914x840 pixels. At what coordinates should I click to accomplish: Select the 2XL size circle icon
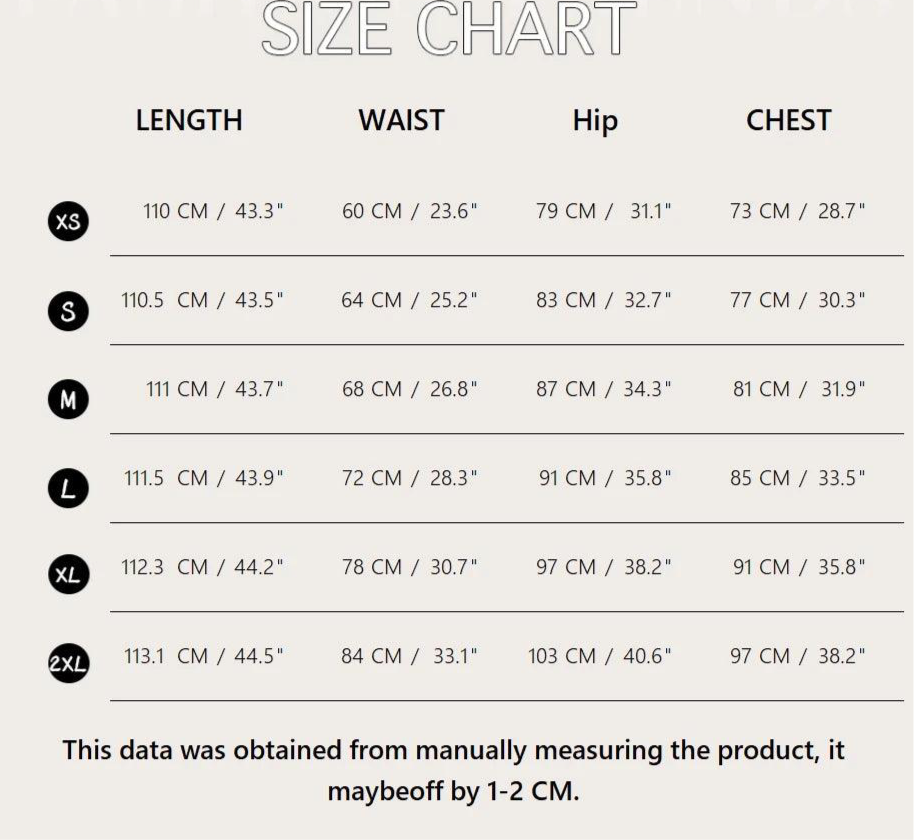click(68, 663)
